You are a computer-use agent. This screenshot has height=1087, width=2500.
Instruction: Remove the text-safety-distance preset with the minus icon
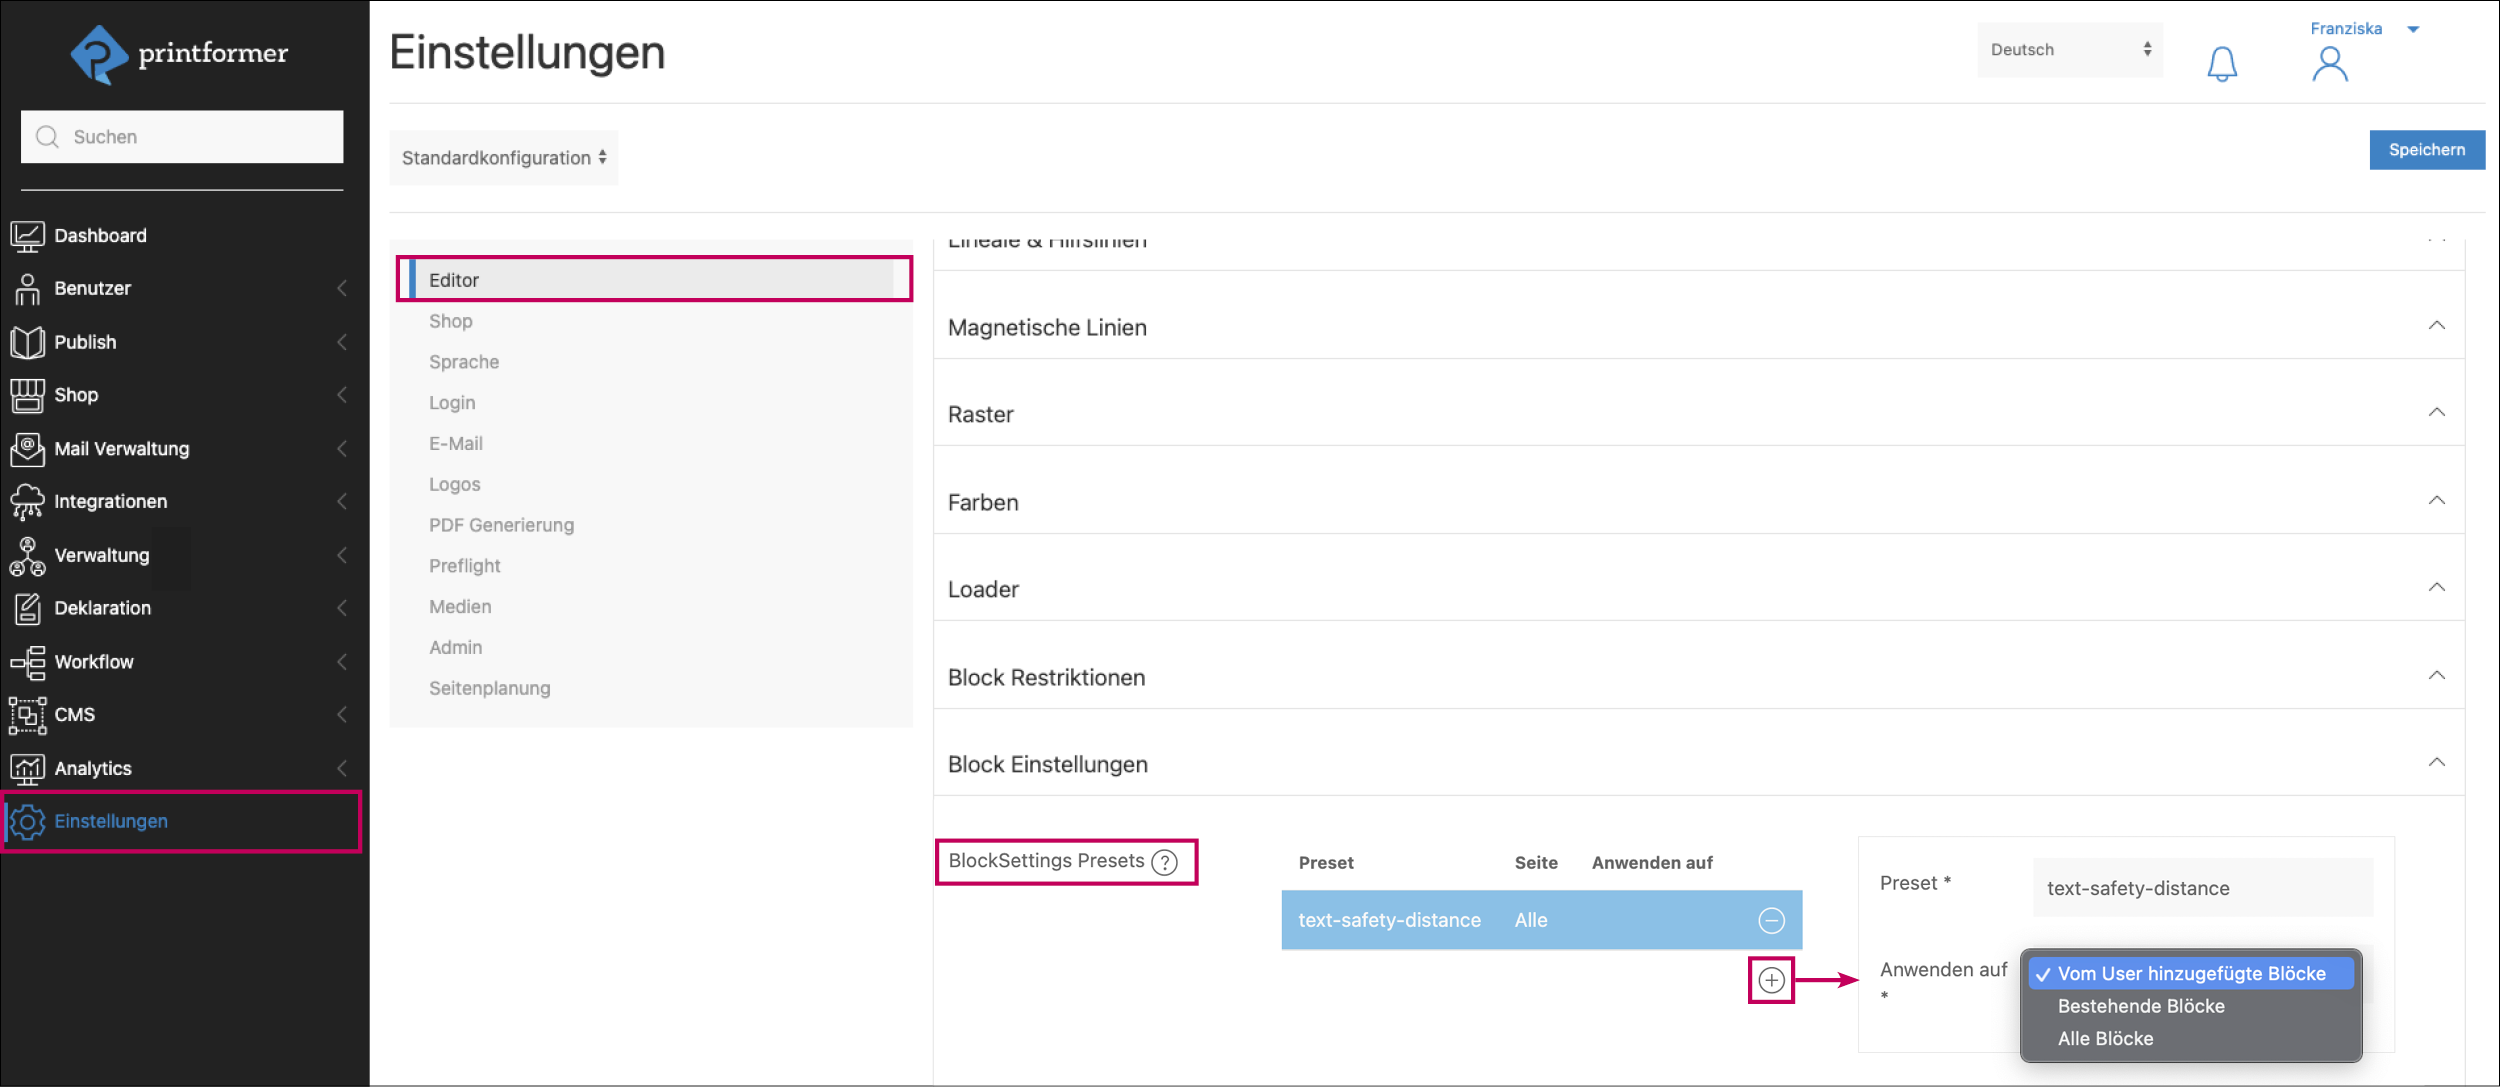1771,920
